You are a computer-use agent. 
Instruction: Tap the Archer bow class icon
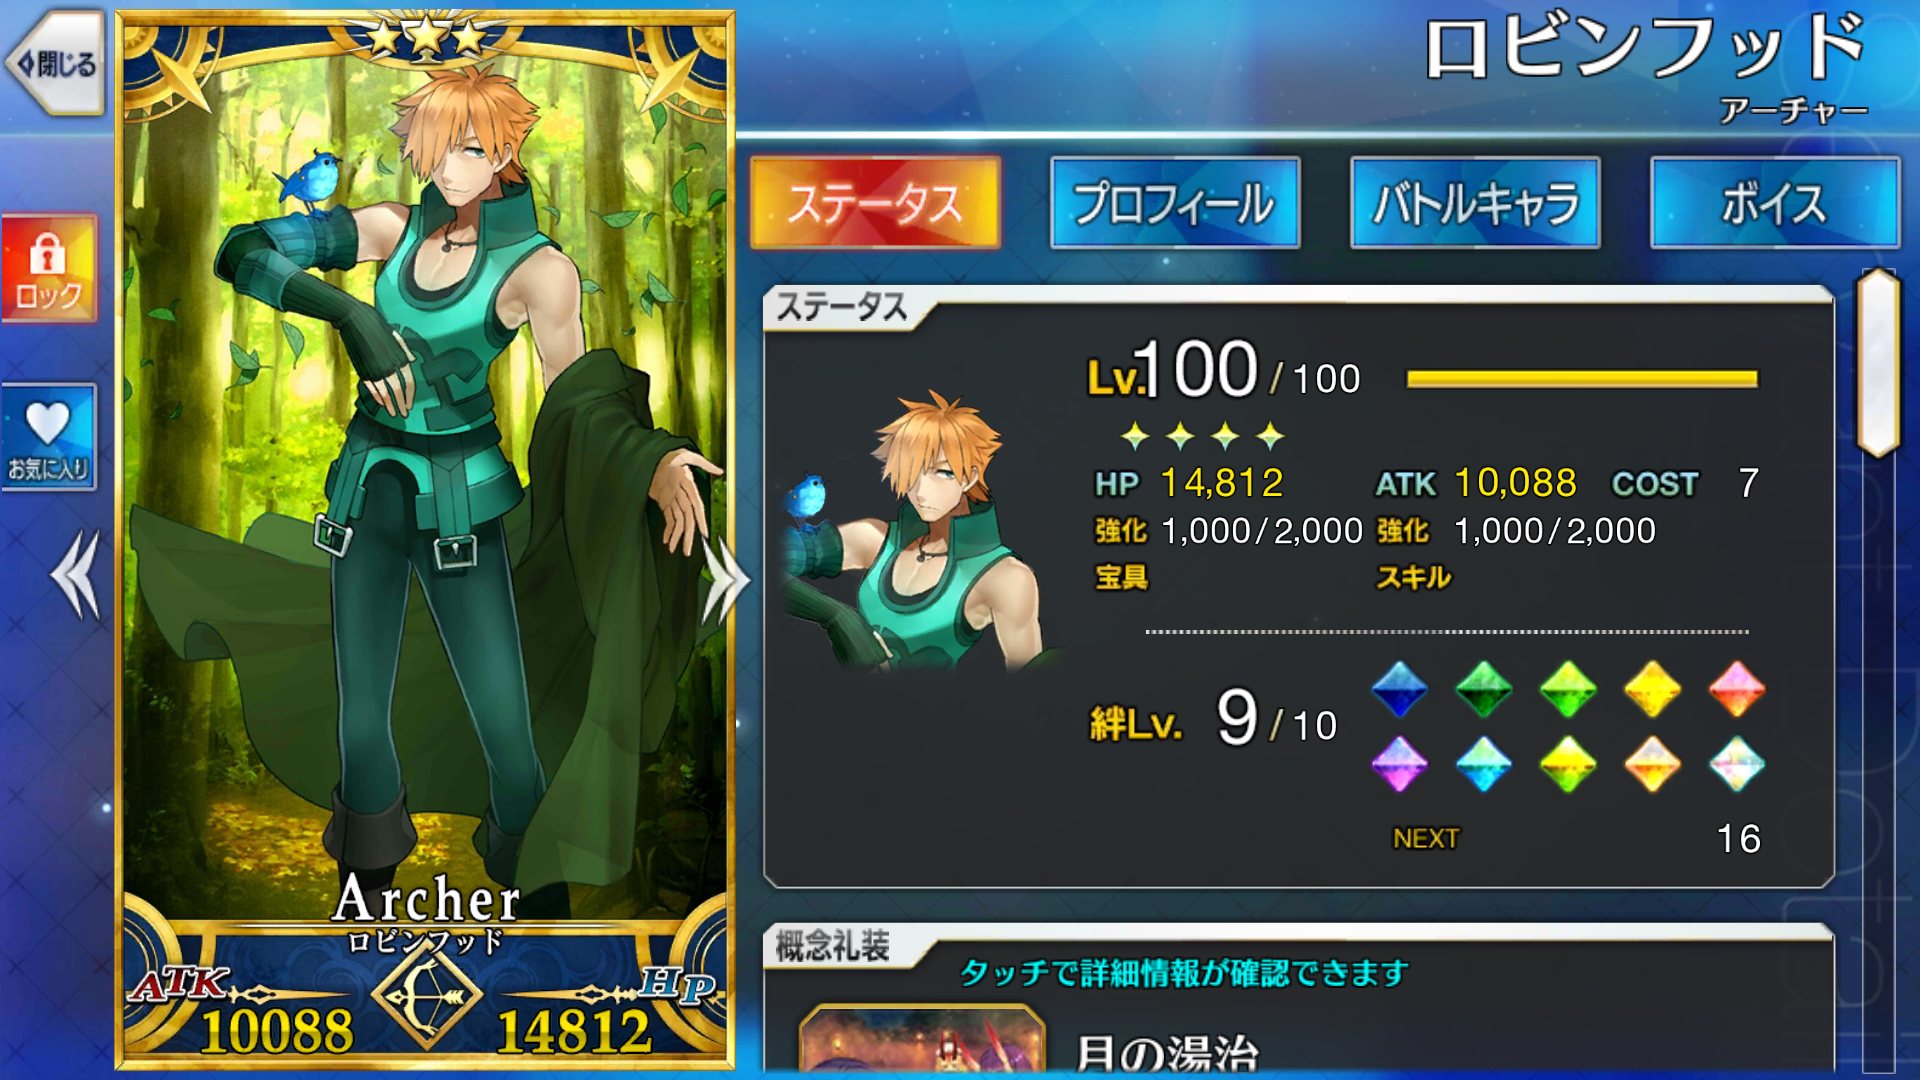[x=427, y=996]
